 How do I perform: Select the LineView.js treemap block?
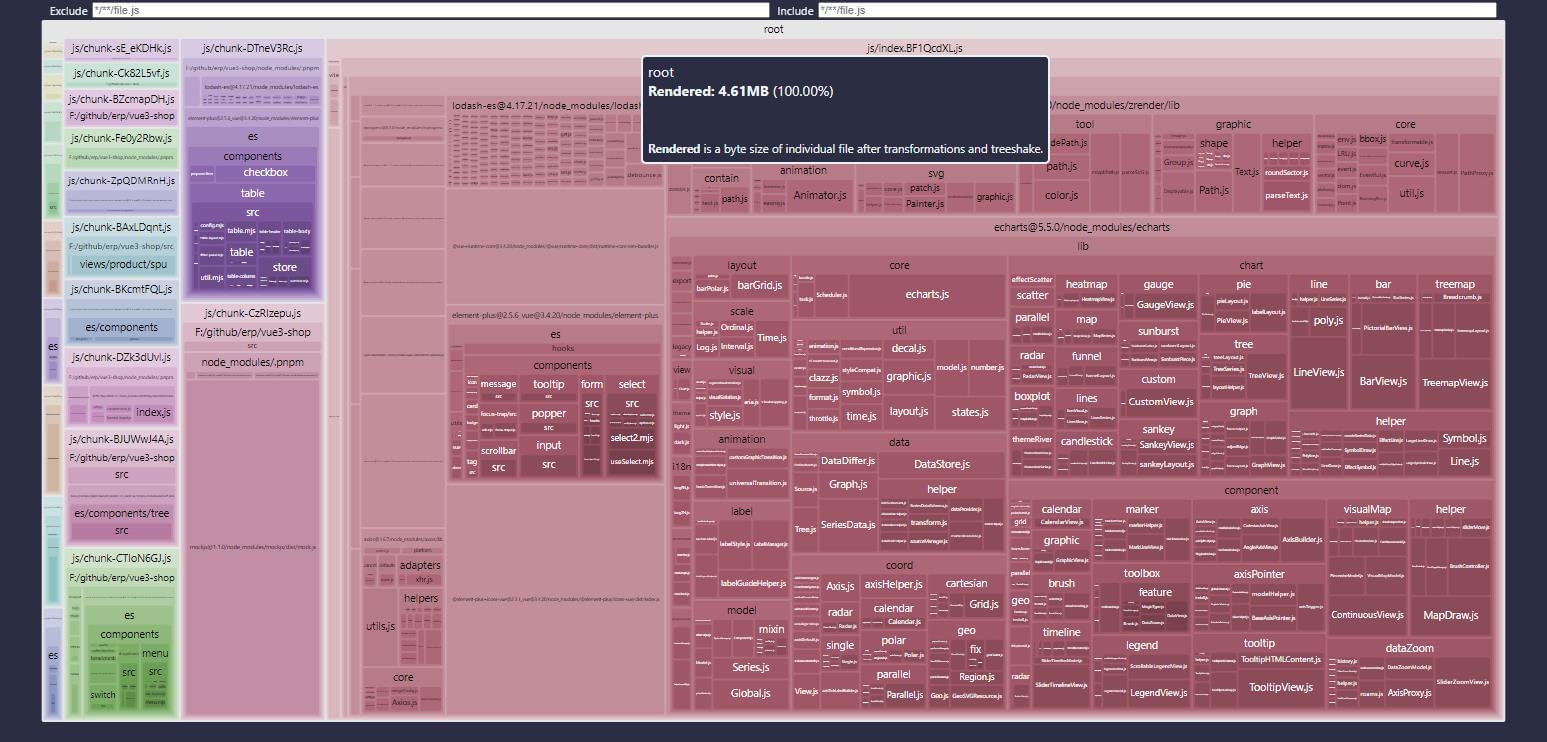[x=1318, y=372]
